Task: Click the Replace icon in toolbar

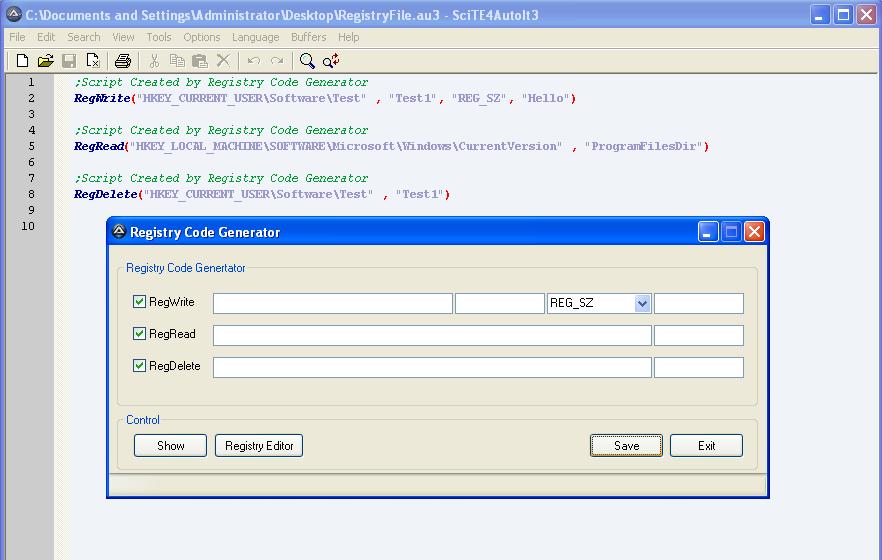Action: pyautogui.click(x=331, y=61)
